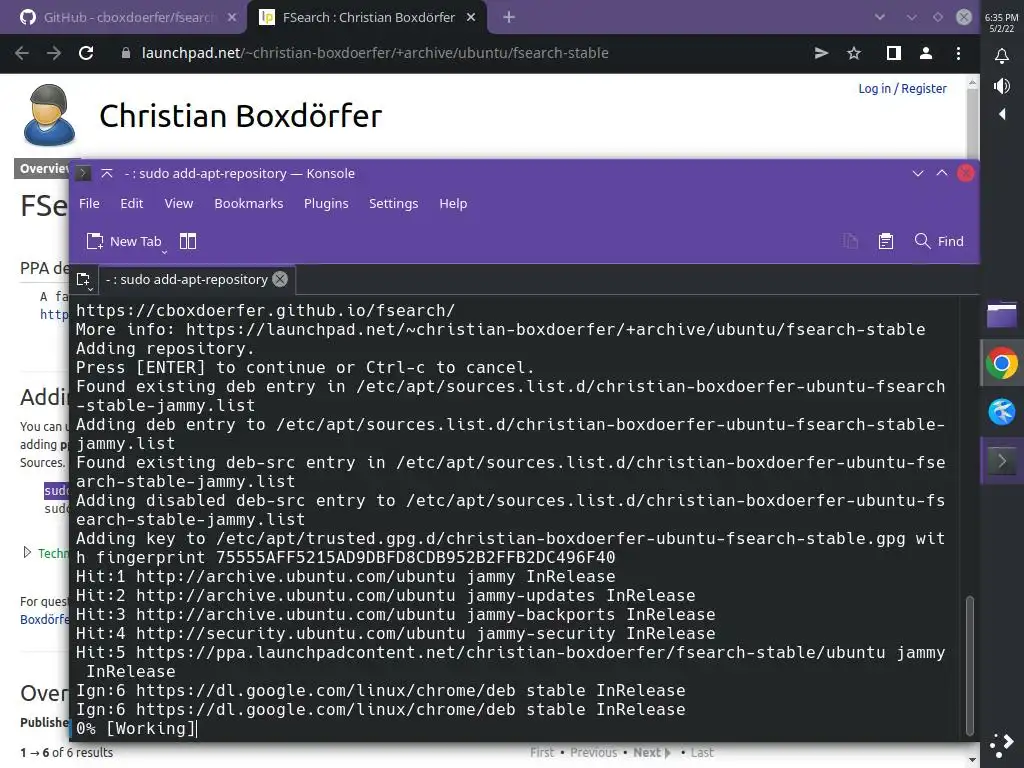Expand the Technical details disclosure triangle
The image size is (1024, 768).
(x=27, y=552)
